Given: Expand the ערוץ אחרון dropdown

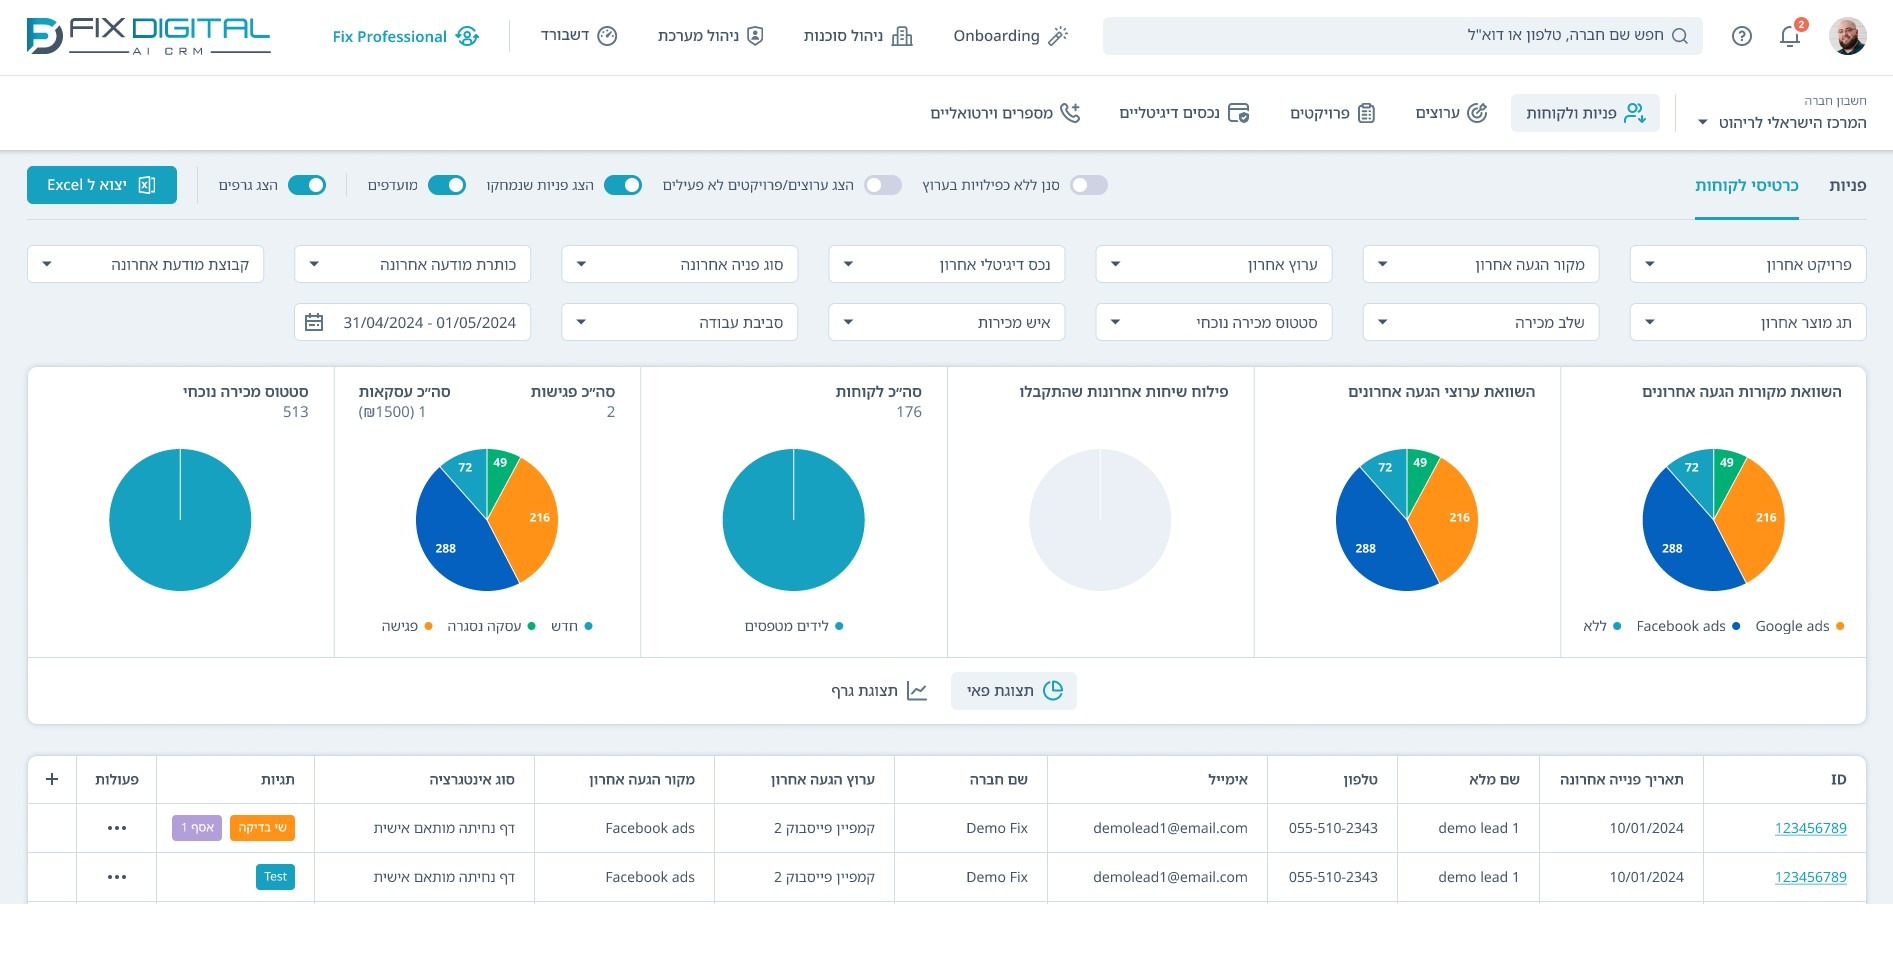Looking at the screenshot, I should 1214,265.
